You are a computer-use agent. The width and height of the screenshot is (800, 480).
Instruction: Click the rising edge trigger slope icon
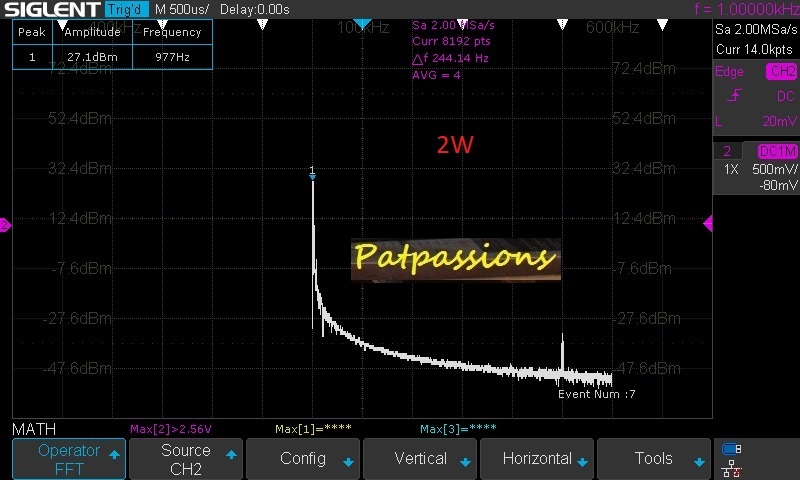(735, 96)
